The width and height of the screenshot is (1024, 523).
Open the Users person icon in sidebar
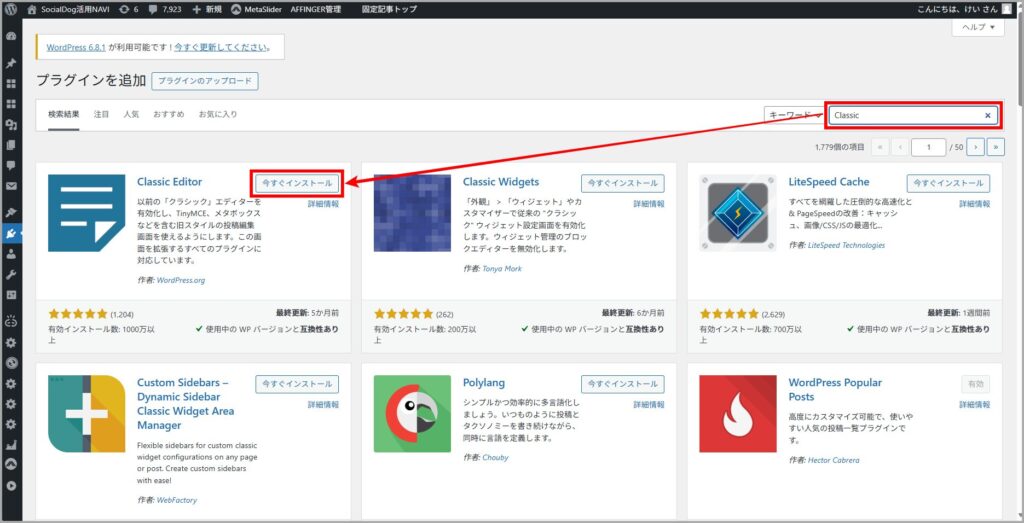[x=10, y=255]
